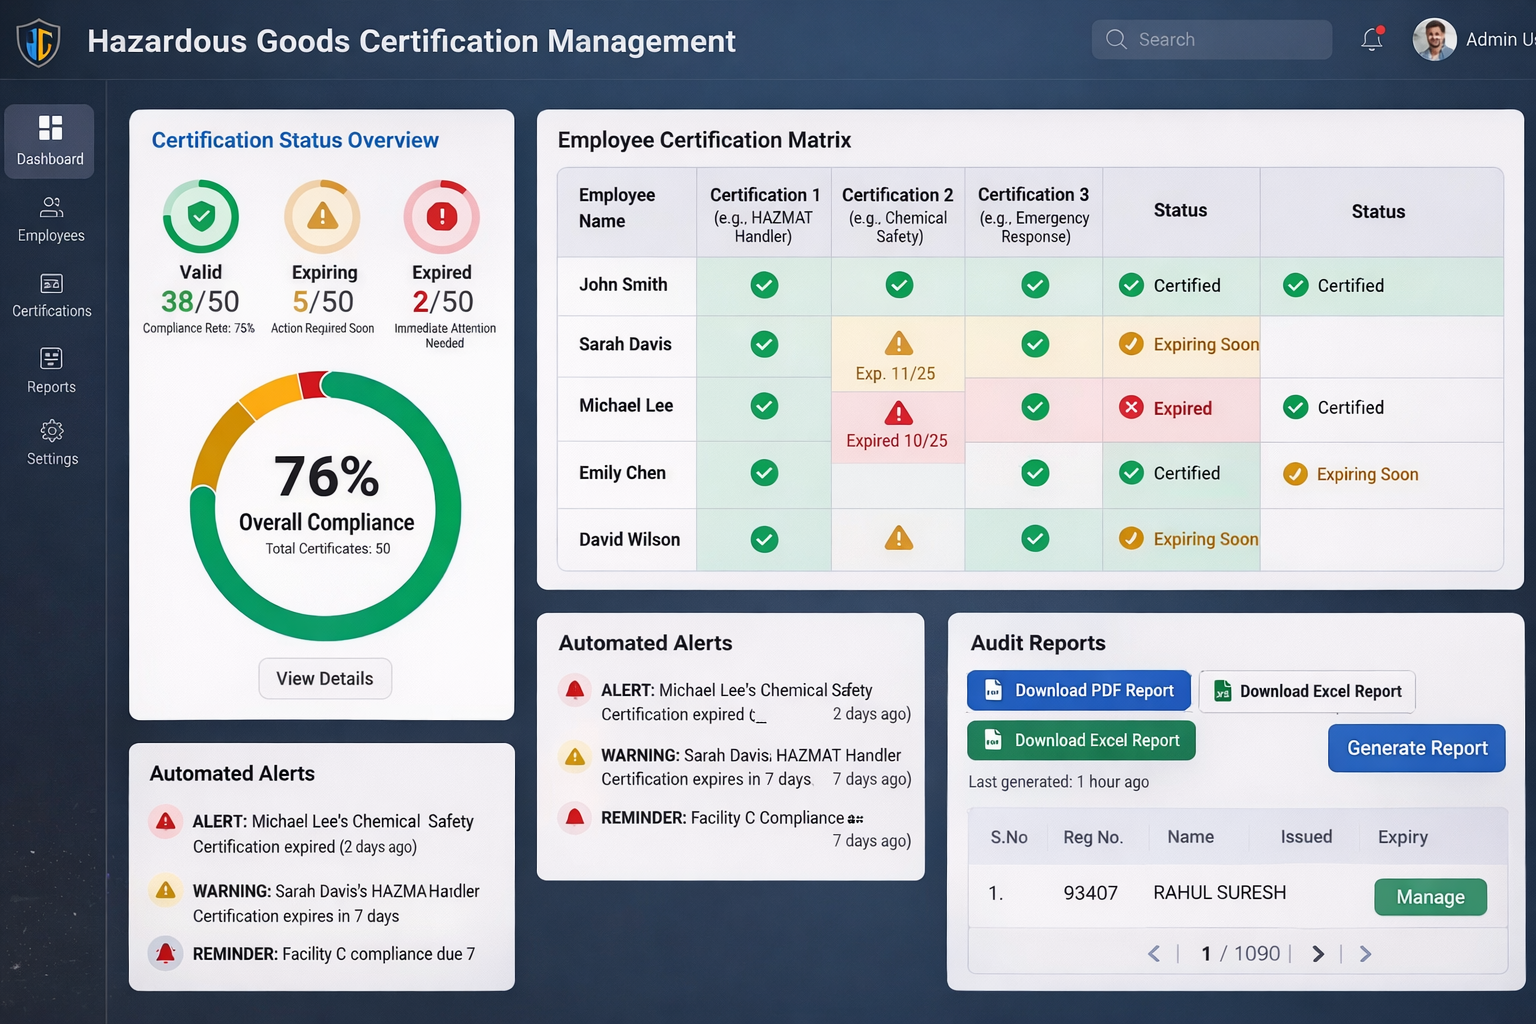Click John Smith's Certification 1 checkmark
This screenshot has height=1024, width=1536.
point(764,286)
